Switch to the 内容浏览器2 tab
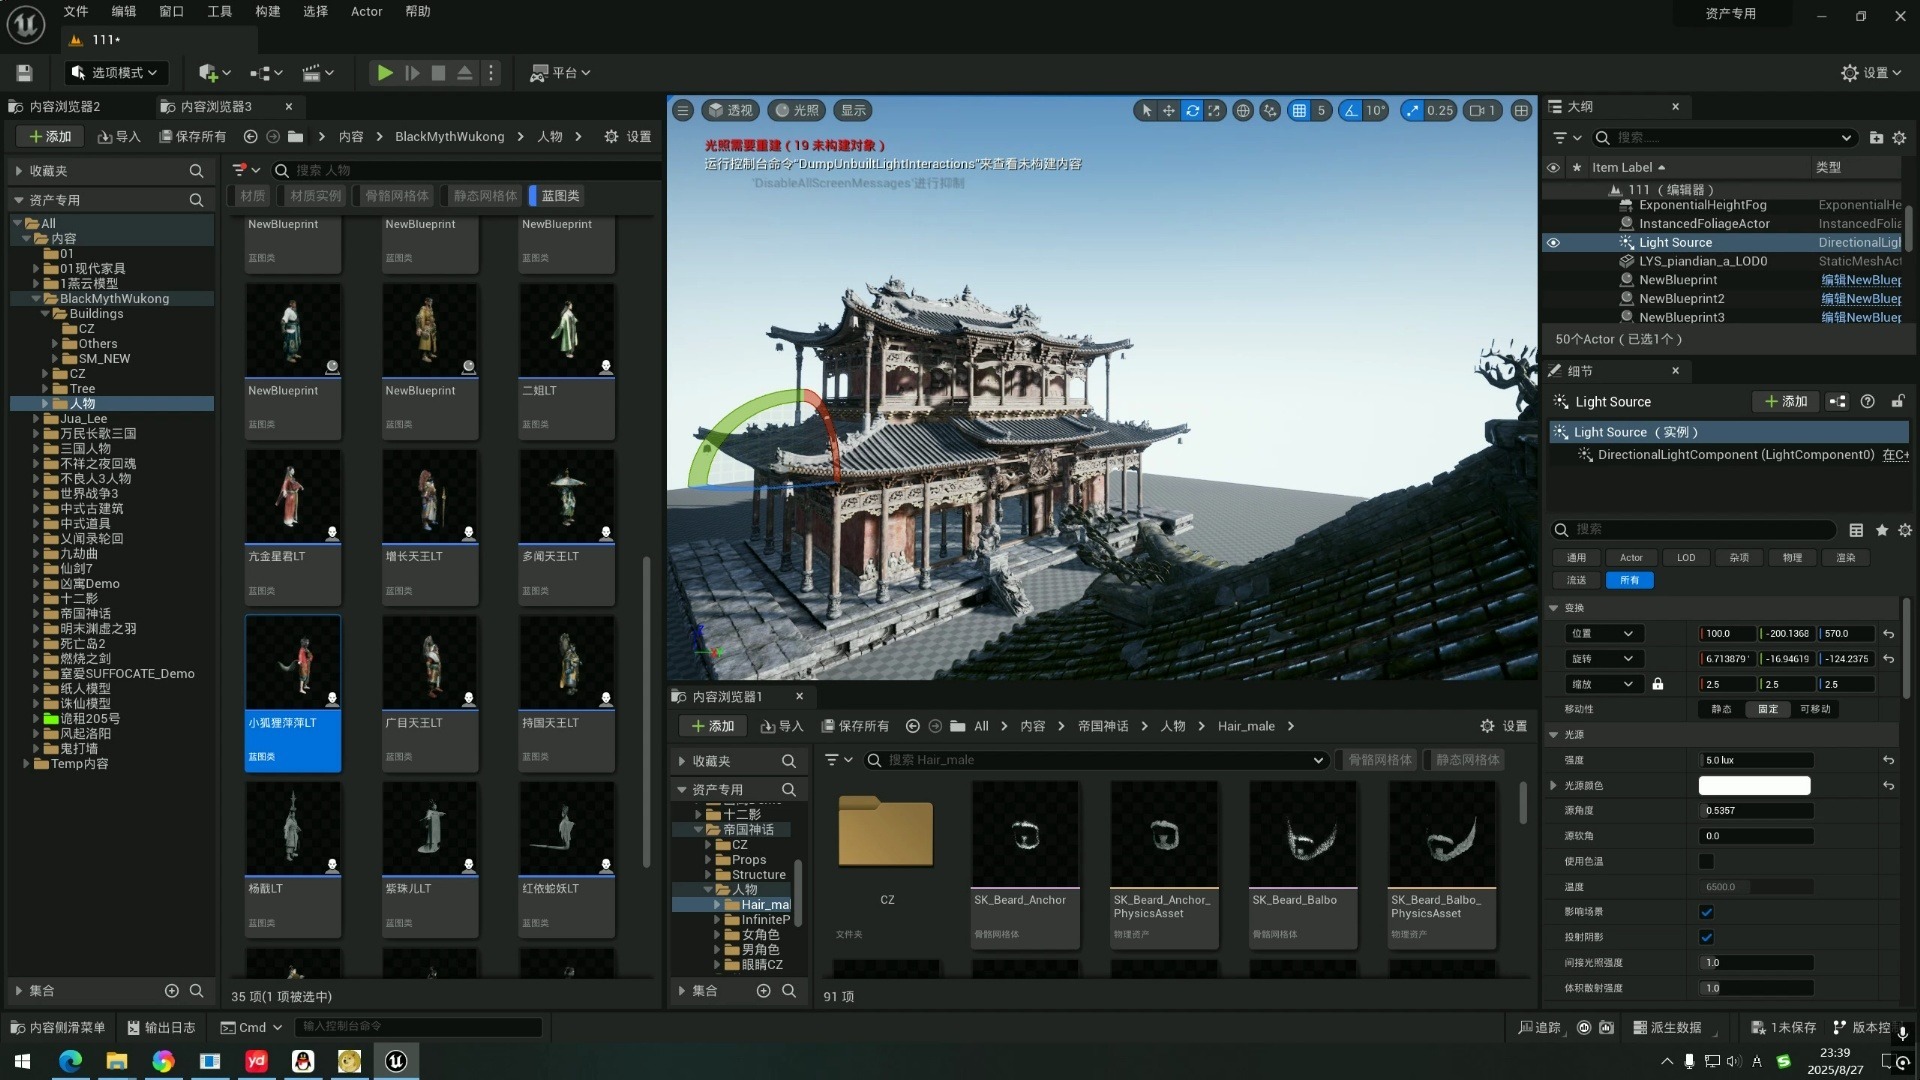This screenshot has width=1920, height=1080. [65, 107]
